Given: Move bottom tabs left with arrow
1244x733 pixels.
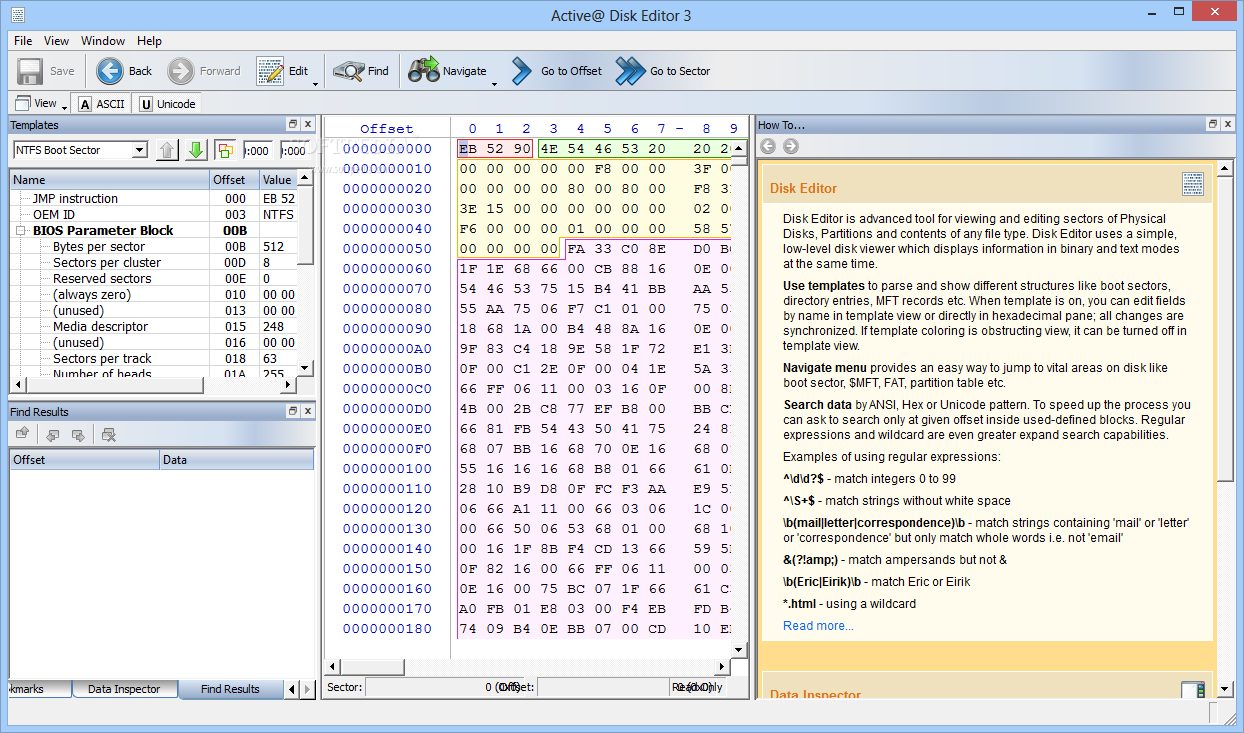Looking at the screenshot, I should [x=292, y=689].
